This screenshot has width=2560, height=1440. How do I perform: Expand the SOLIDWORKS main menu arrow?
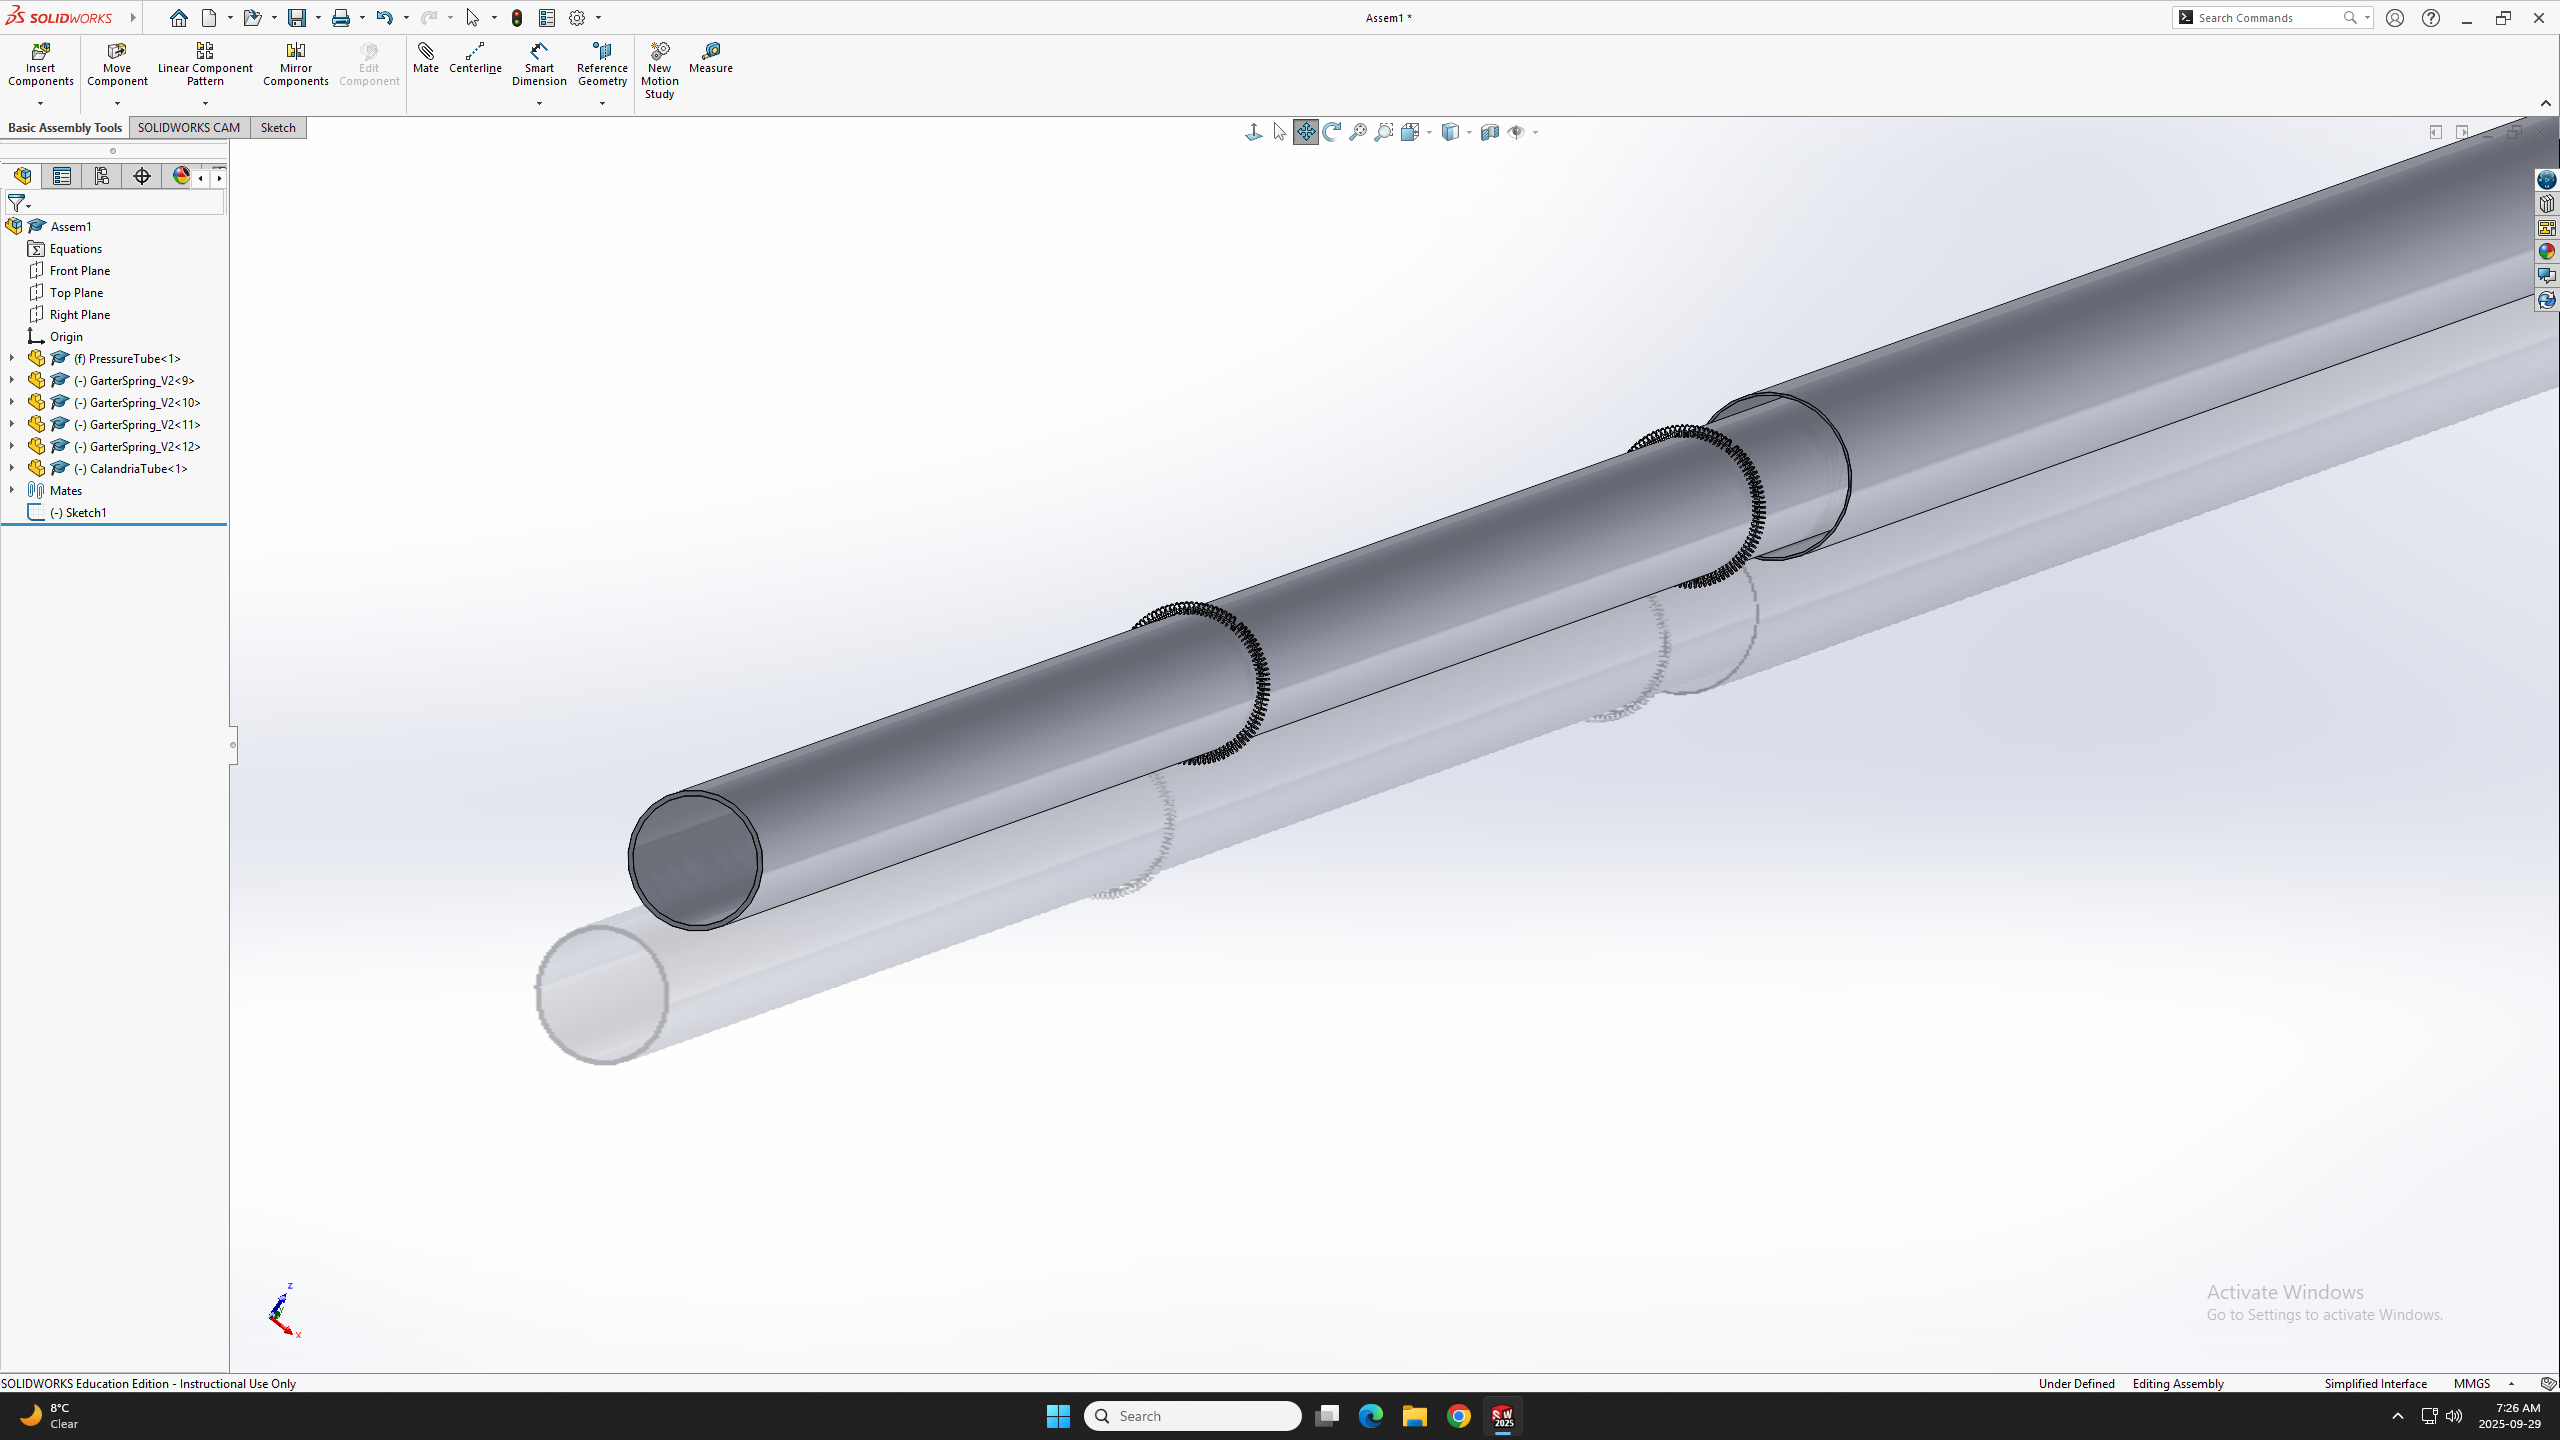coord(133,18)
